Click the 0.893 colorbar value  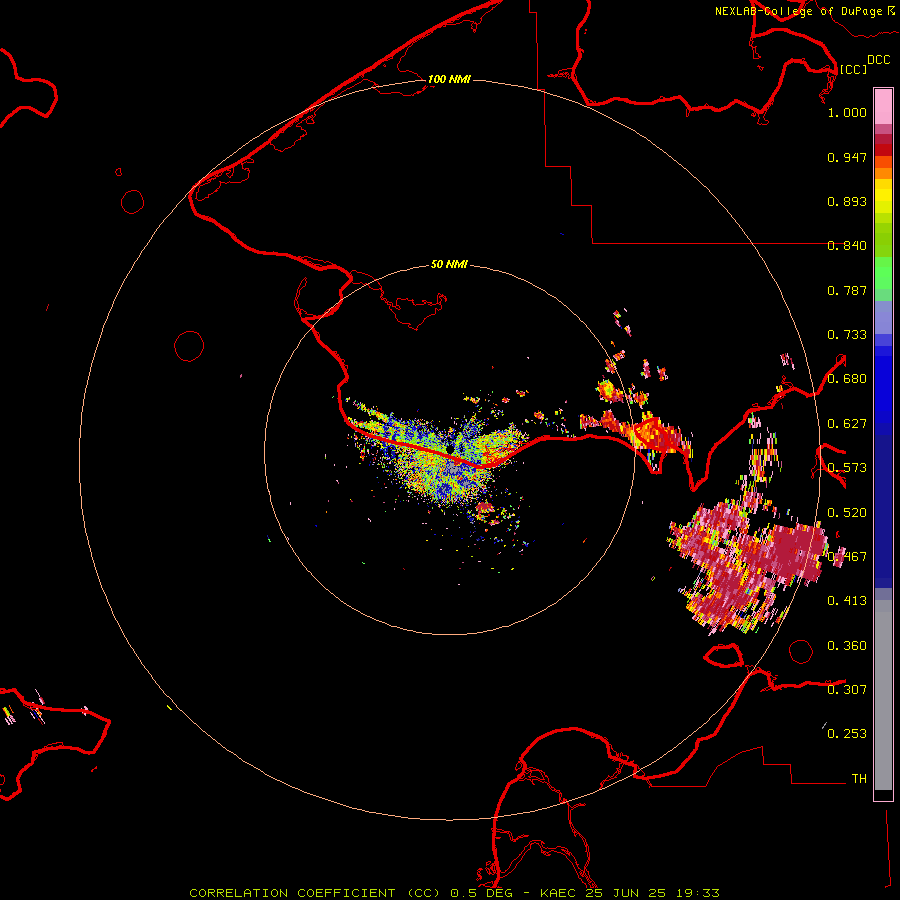pyautogui.click(x=847, y=201)
